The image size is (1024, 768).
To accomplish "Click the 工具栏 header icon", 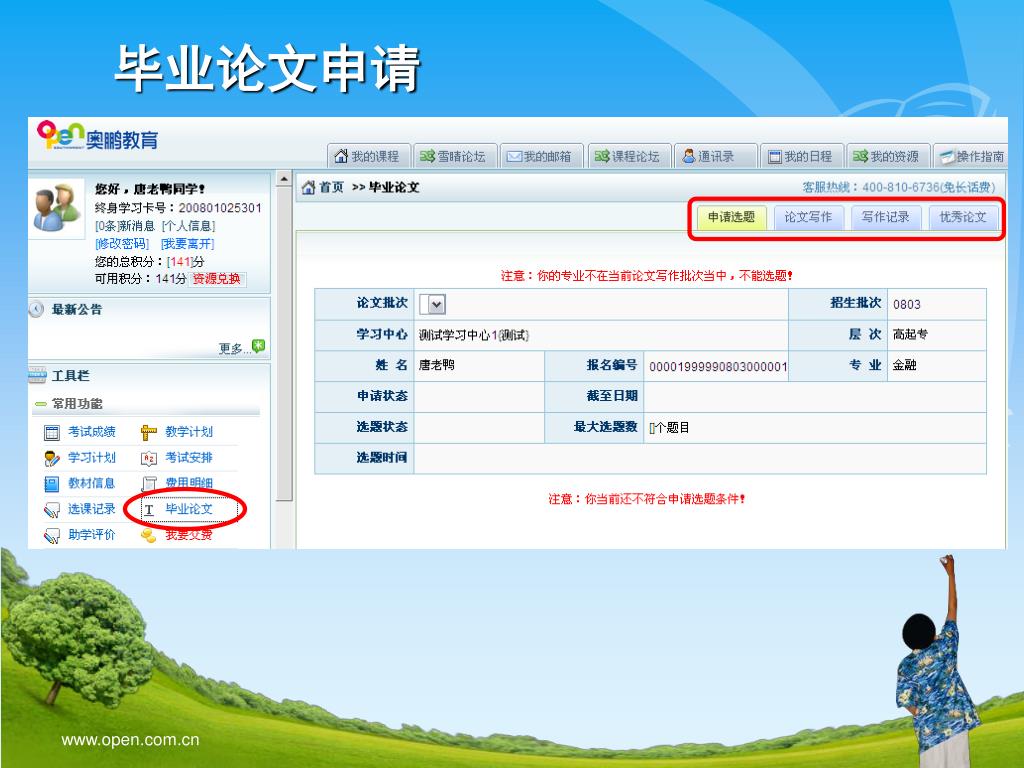I will [x=37, y=375].
